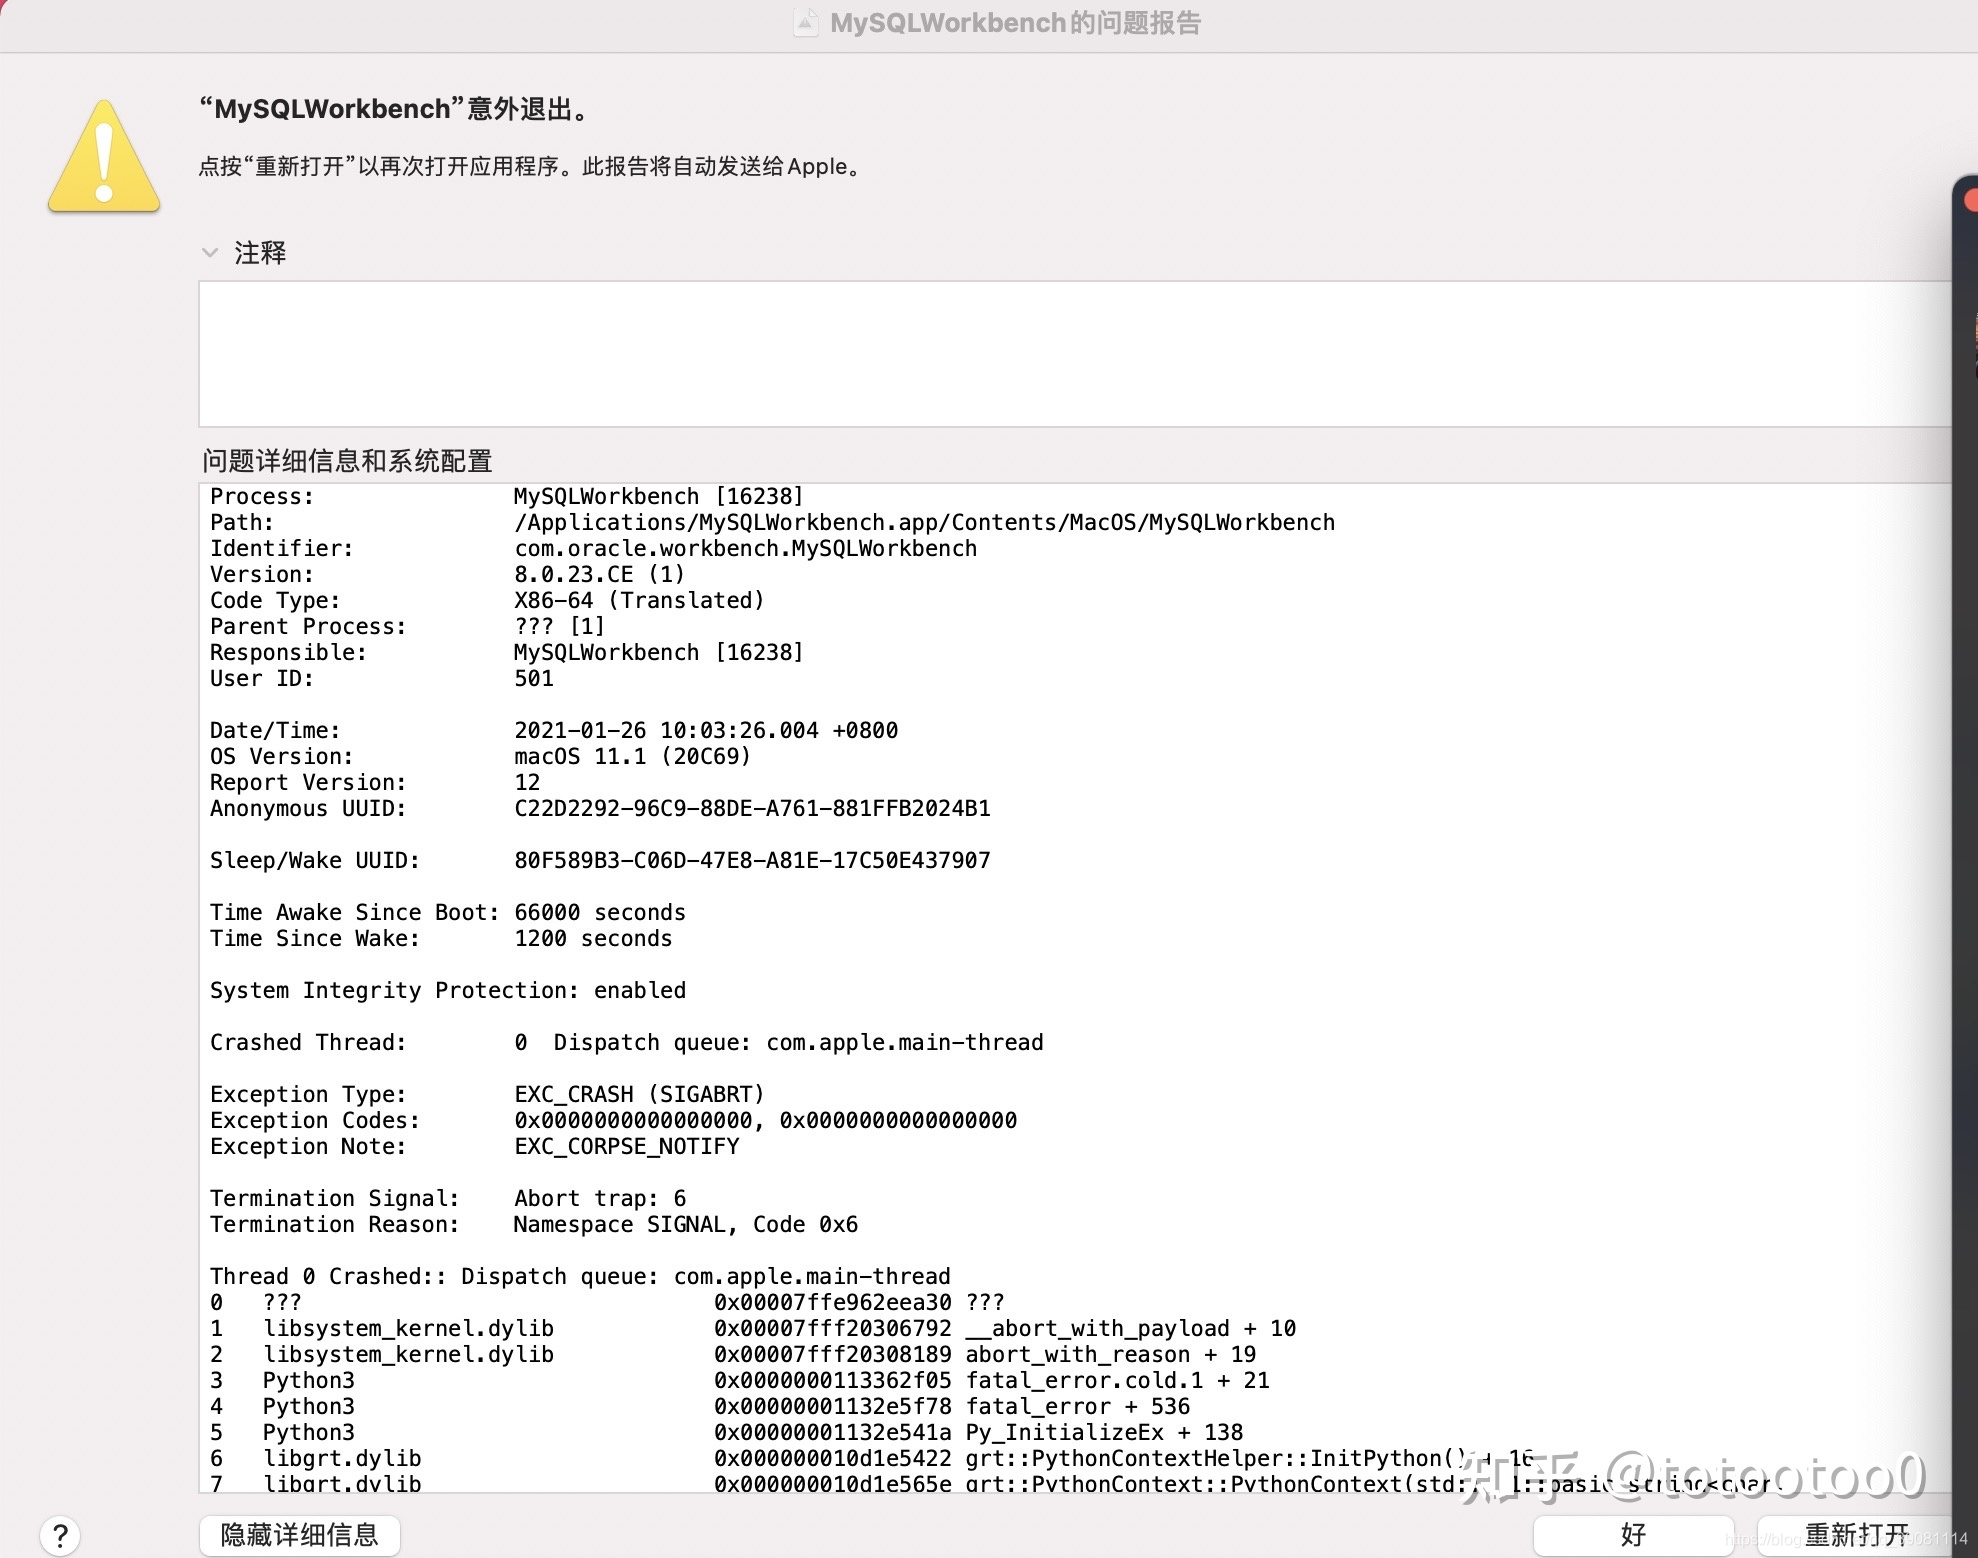Click the code type X86-64 (Translated)
This screenshot has height=1558, width=1978.
639,601
